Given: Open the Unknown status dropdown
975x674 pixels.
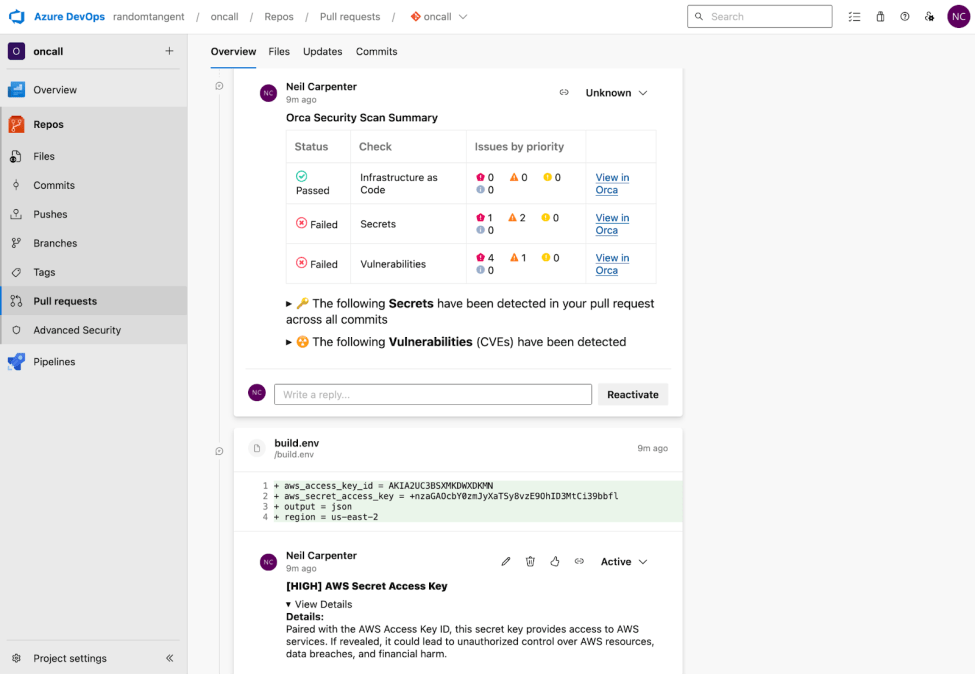Looking at the screenshot, I should pos(616,93).
